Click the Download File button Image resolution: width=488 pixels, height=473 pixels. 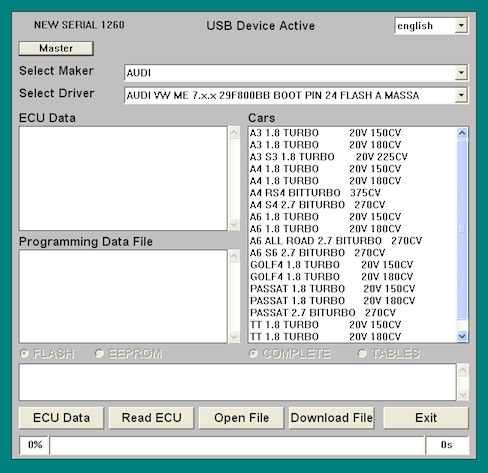(x=332, y=418)
